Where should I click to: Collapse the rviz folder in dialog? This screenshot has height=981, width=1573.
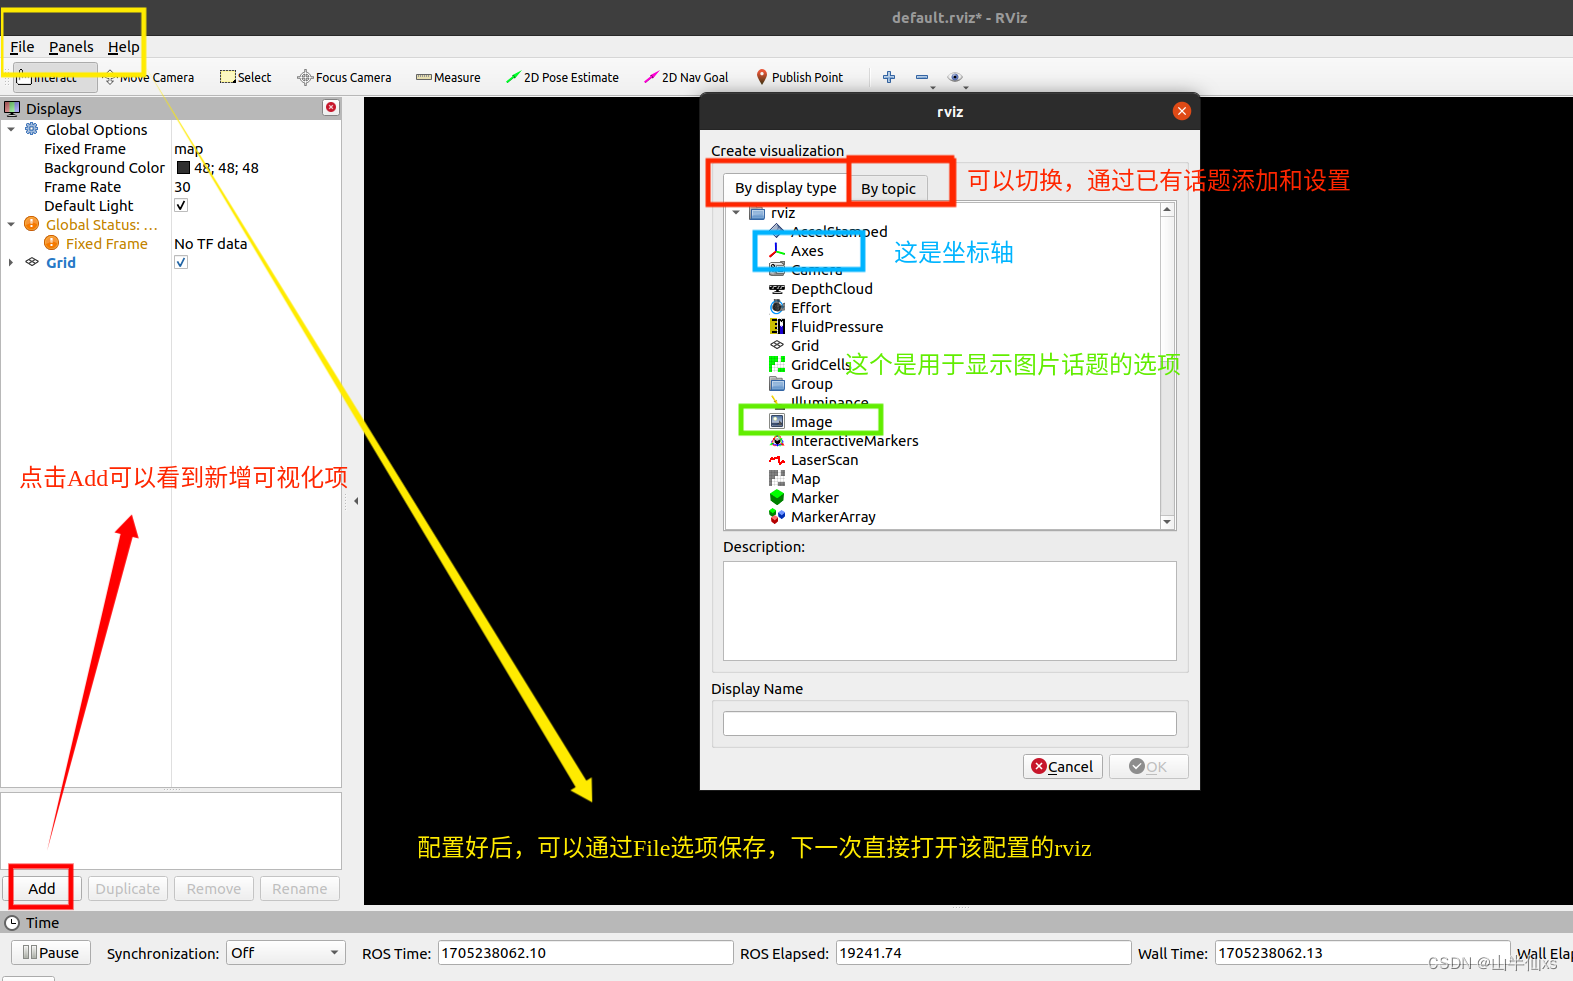click(736, 213)
